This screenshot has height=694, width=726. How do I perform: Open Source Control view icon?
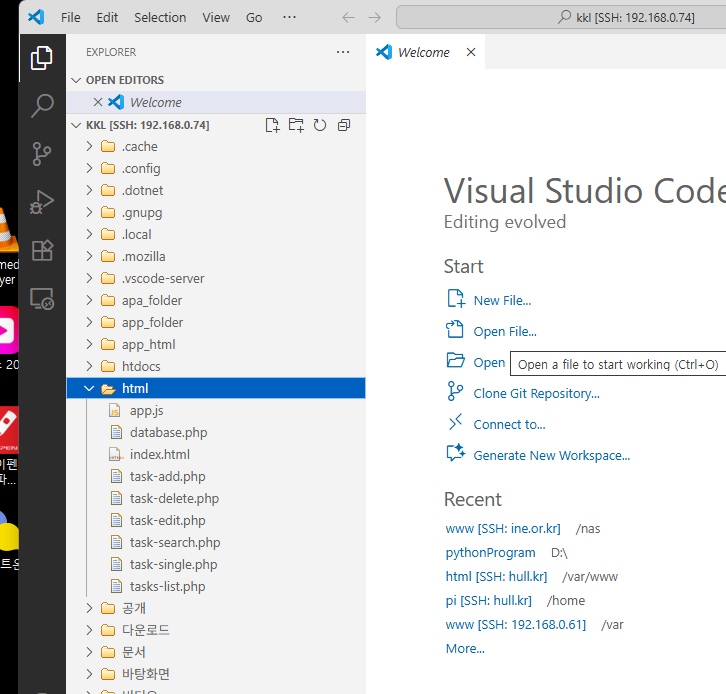tap(42, 153)
